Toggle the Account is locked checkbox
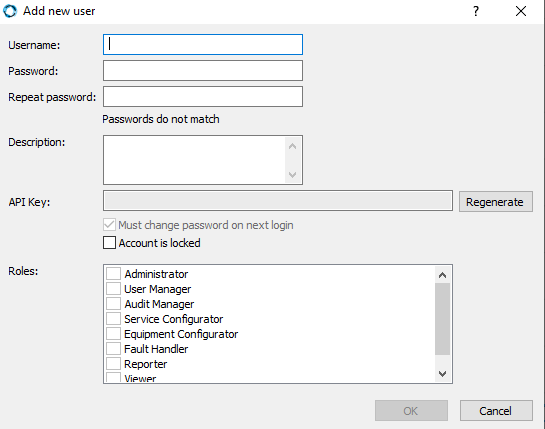545x429 pixels. 109,243
